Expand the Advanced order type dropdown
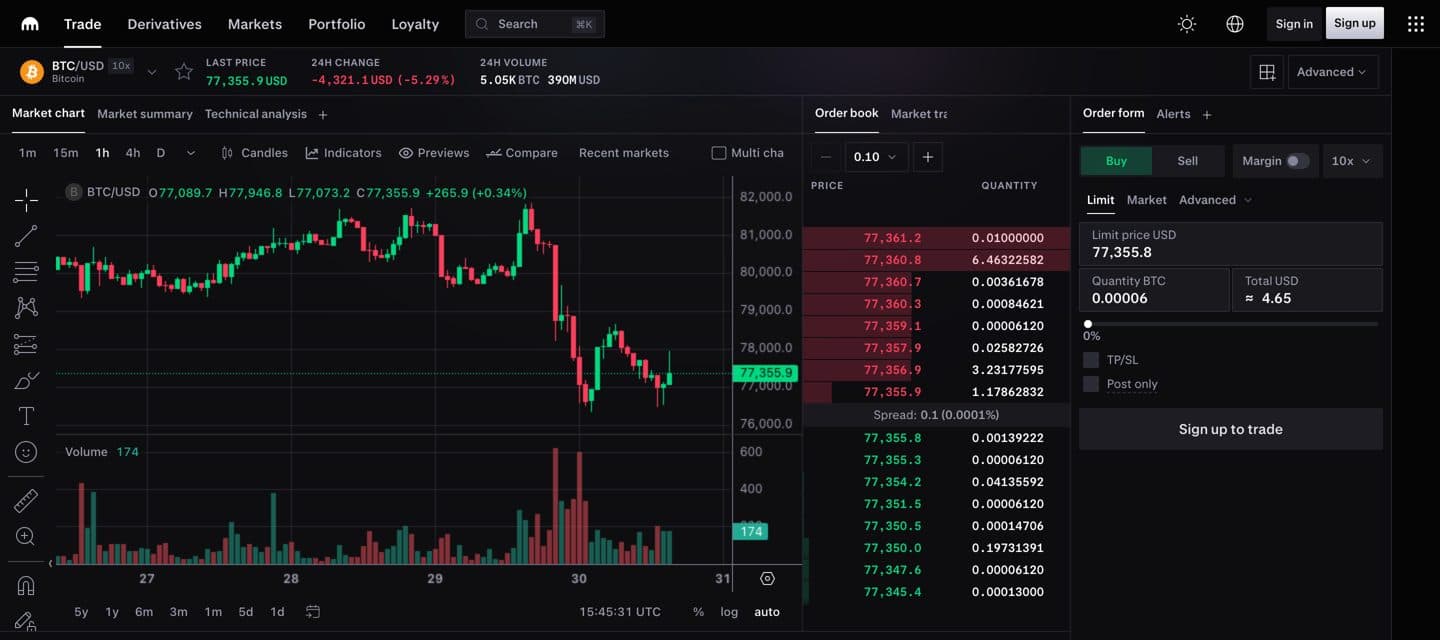The height and width of the screenshot is (640, 1440). tap(1215, 200)
